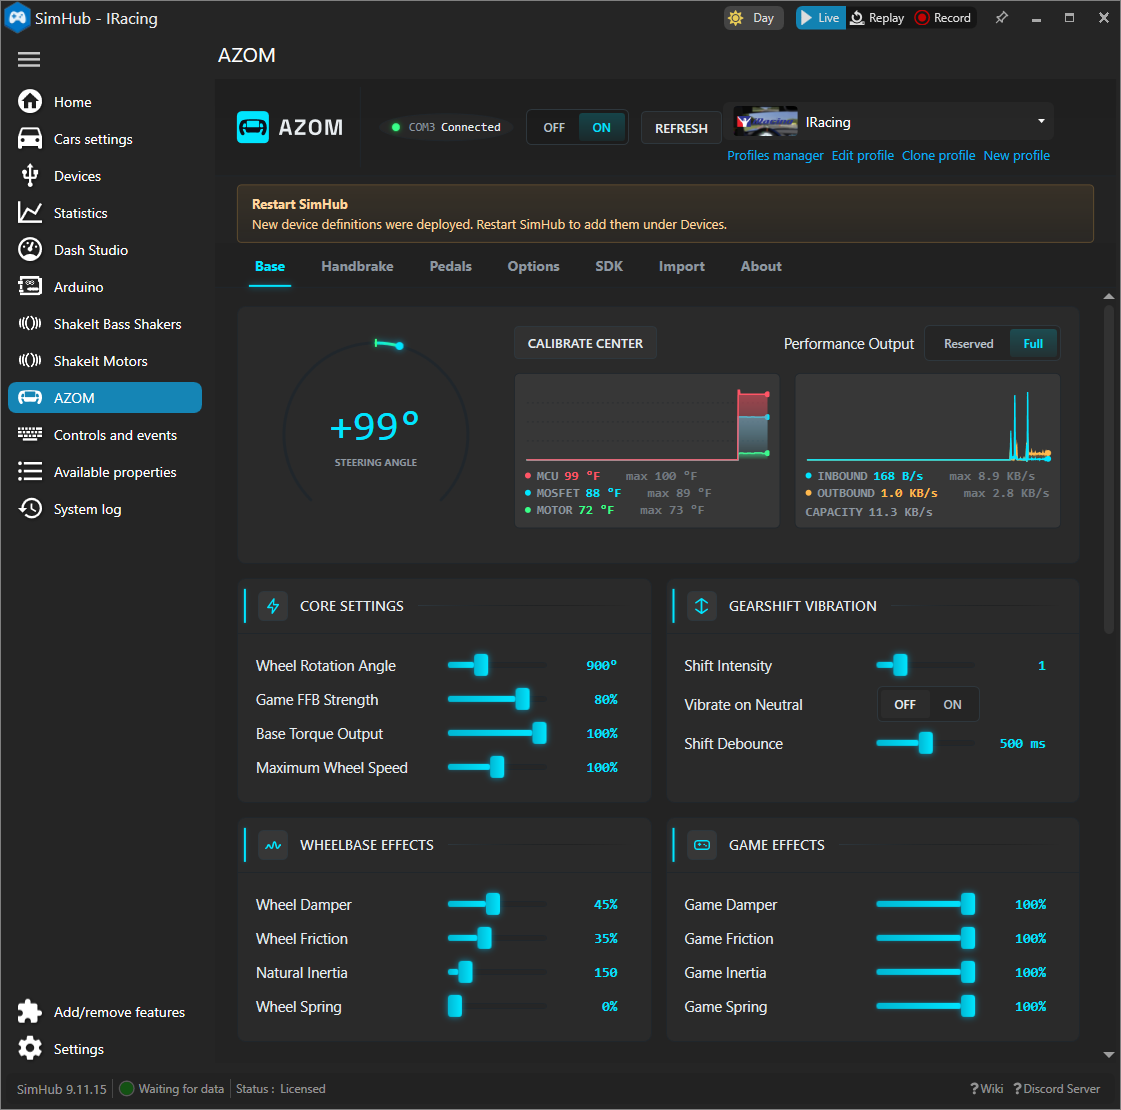Open the Import tab
This screenshot has height=1110, width=1121.
tap(681, 267)
